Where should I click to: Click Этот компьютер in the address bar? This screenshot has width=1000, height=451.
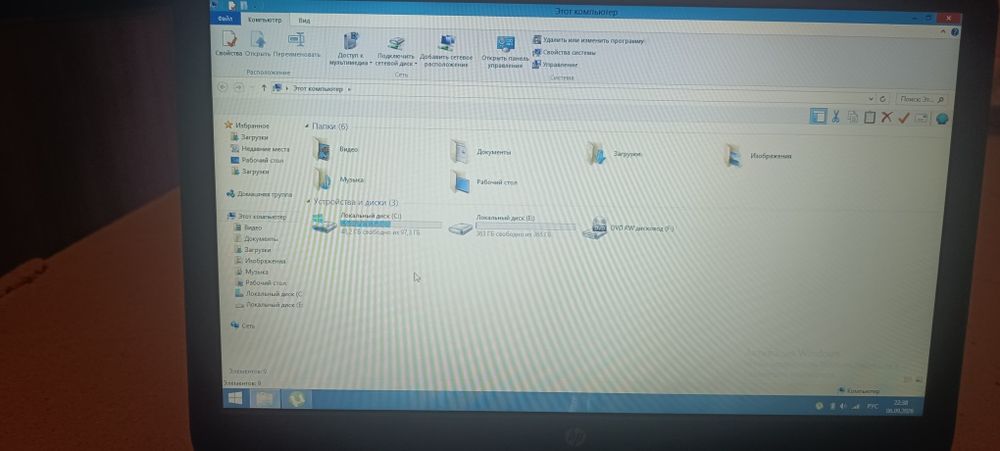(318, 89)
